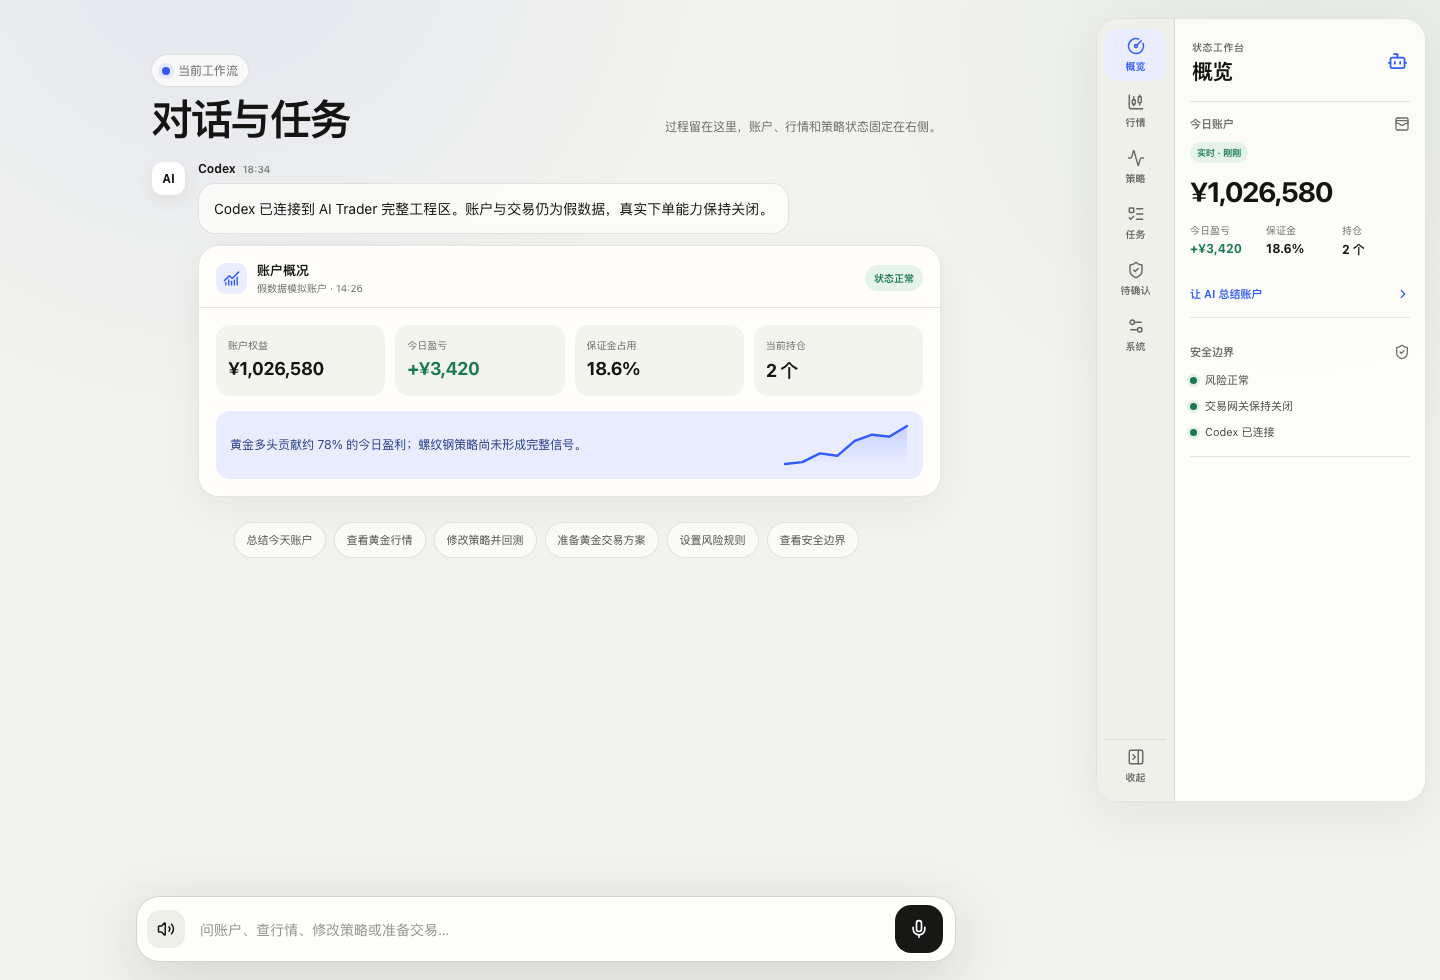Click the 当前工作流 workflow pill
Screen dimensions: 1440x980
[200, 71]
